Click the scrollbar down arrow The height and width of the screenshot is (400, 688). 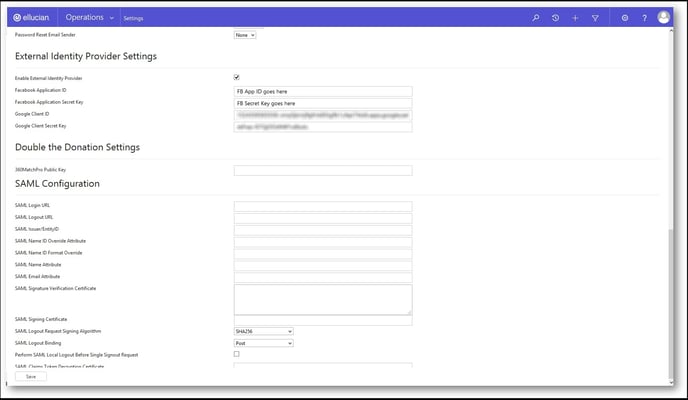[670, 382]
